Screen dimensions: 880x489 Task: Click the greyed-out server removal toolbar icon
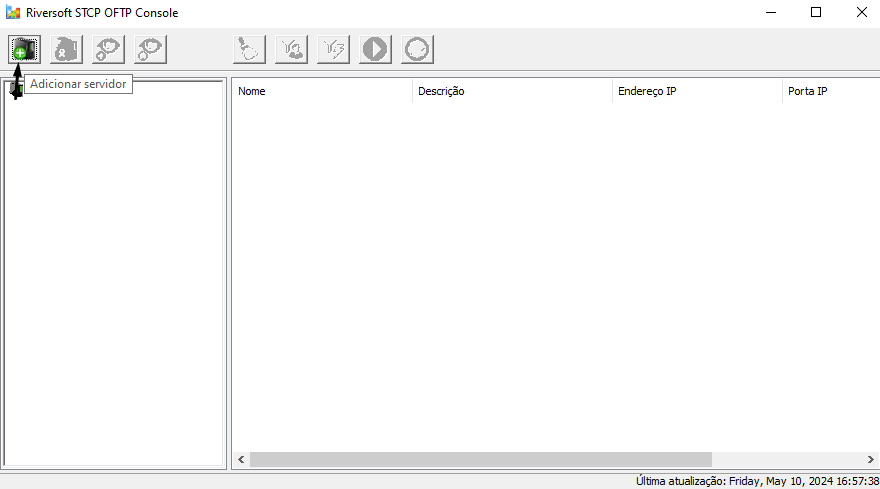(66, 49)
